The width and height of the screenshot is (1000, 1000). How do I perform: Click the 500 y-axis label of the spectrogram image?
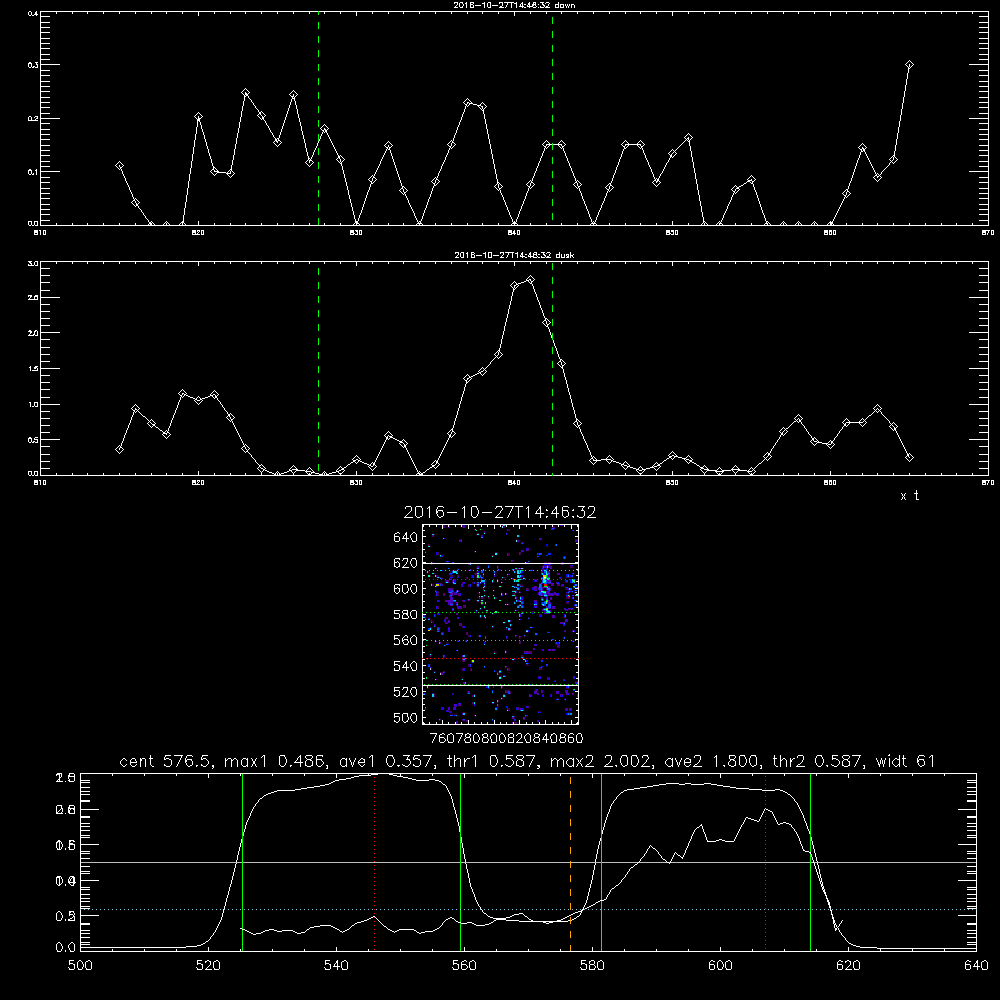(406, 717)
